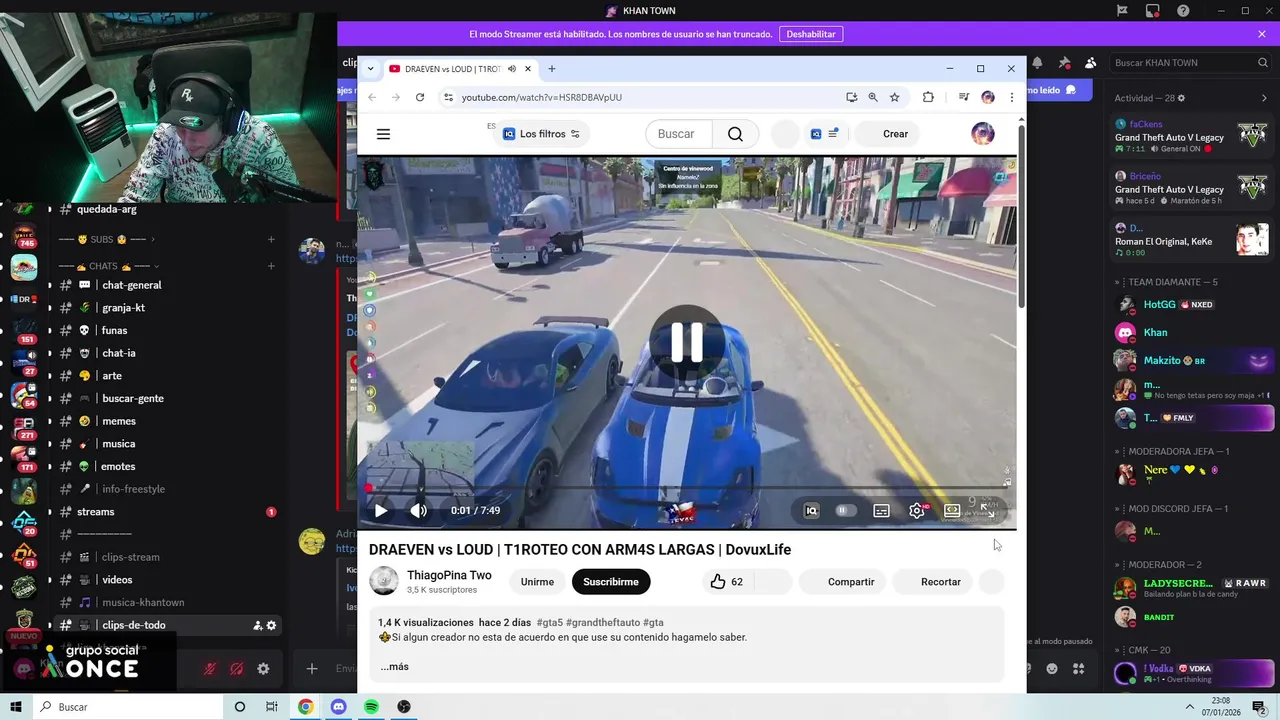Expand Chrome tab search dropdown arrow
This screenshot has height=720, width=1280.
click(370, 69)
